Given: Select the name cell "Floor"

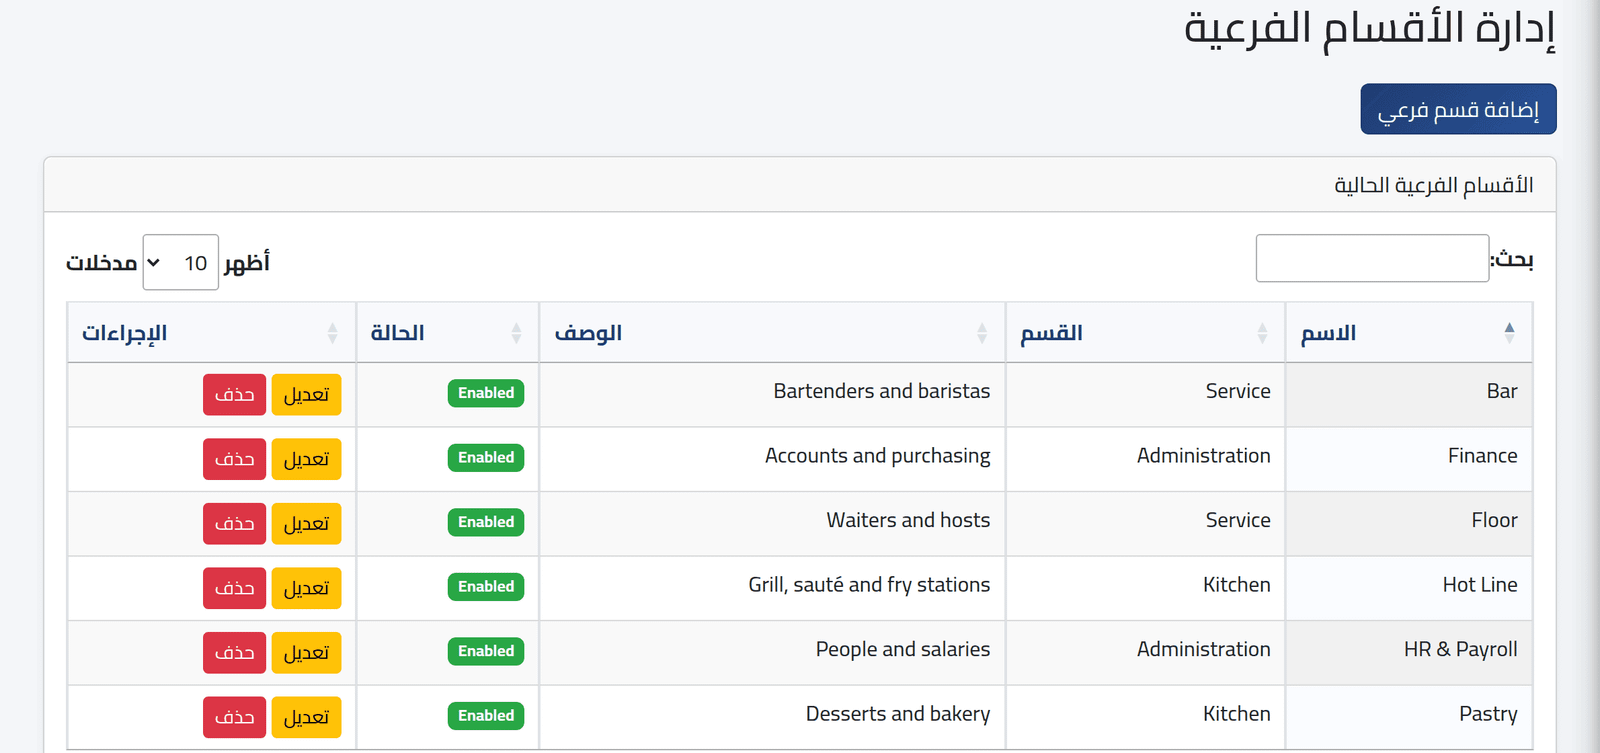Looking at the screenshot, I should tap(1409, 523).
